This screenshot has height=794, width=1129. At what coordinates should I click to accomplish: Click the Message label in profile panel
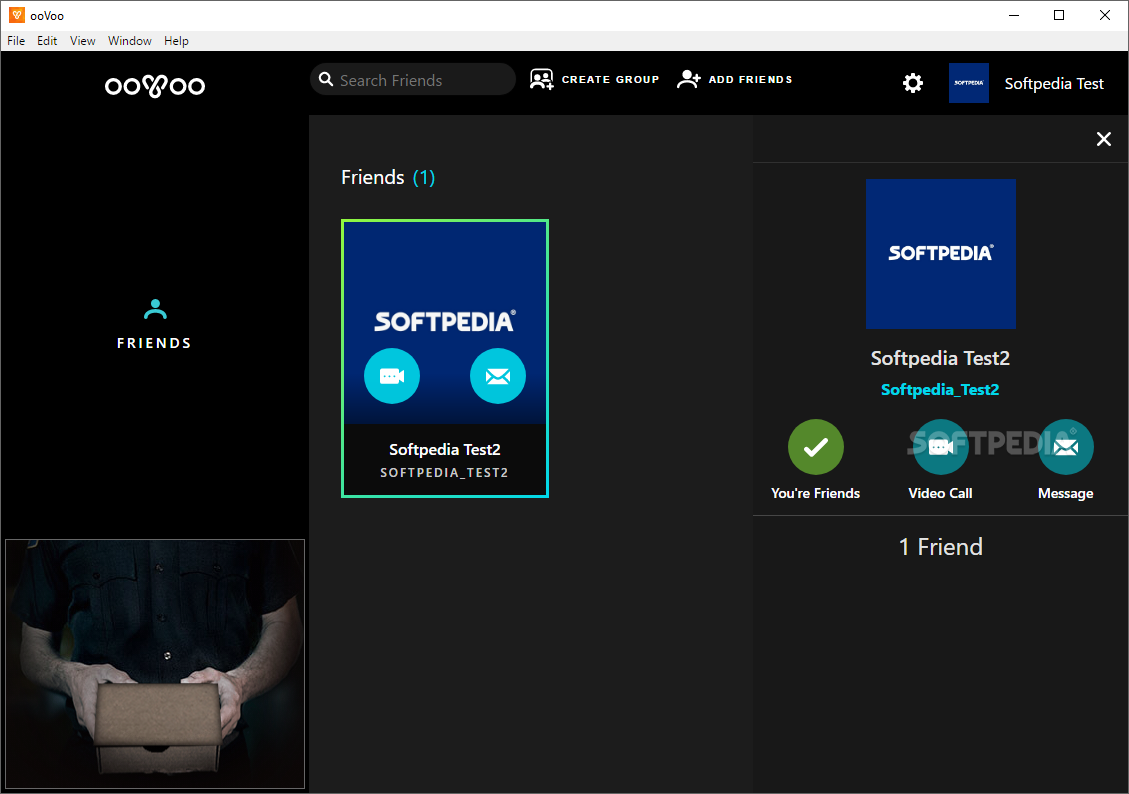point(1066,493)
